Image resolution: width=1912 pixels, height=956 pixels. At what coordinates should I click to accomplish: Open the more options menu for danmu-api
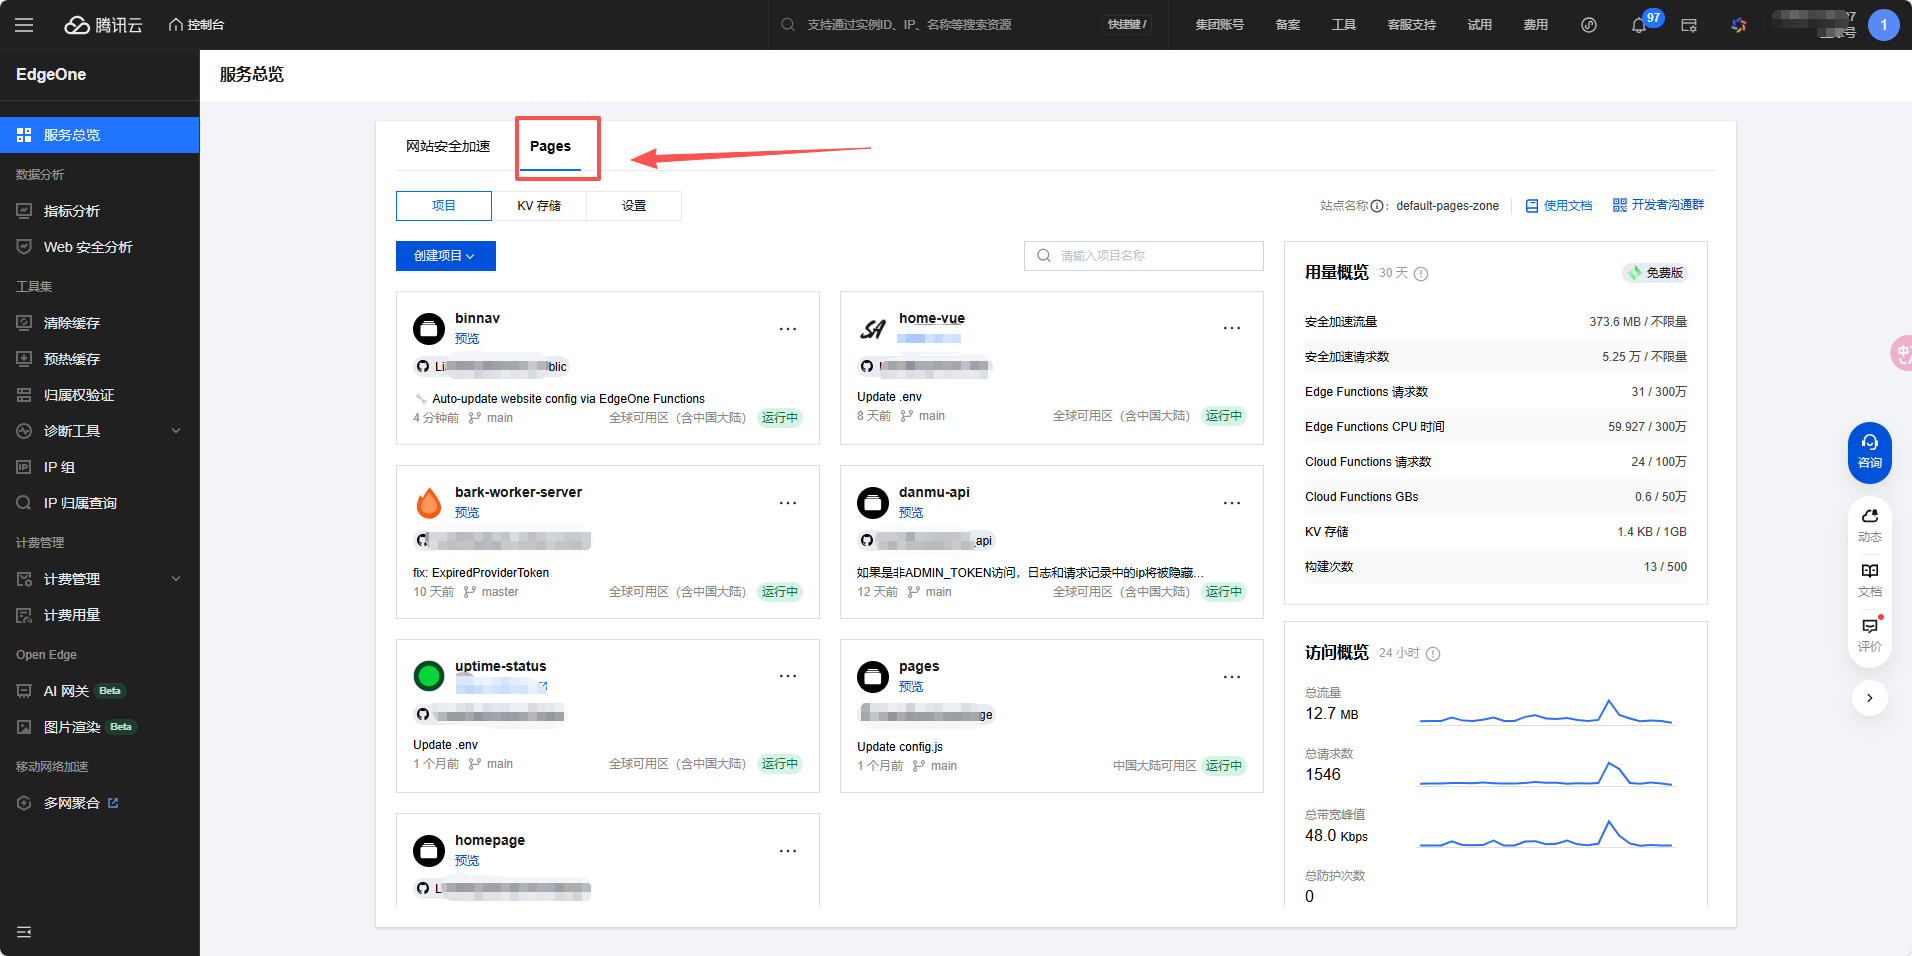pos(1232,503)
